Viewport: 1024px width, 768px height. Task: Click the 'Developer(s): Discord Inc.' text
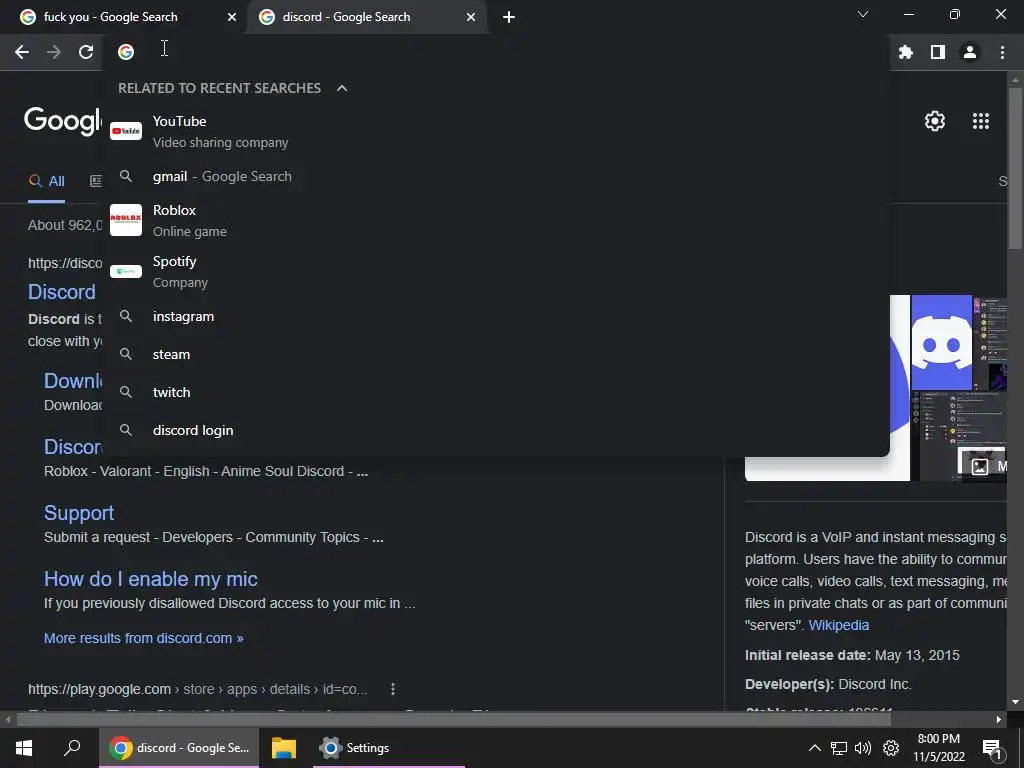[x=828, y=684]
